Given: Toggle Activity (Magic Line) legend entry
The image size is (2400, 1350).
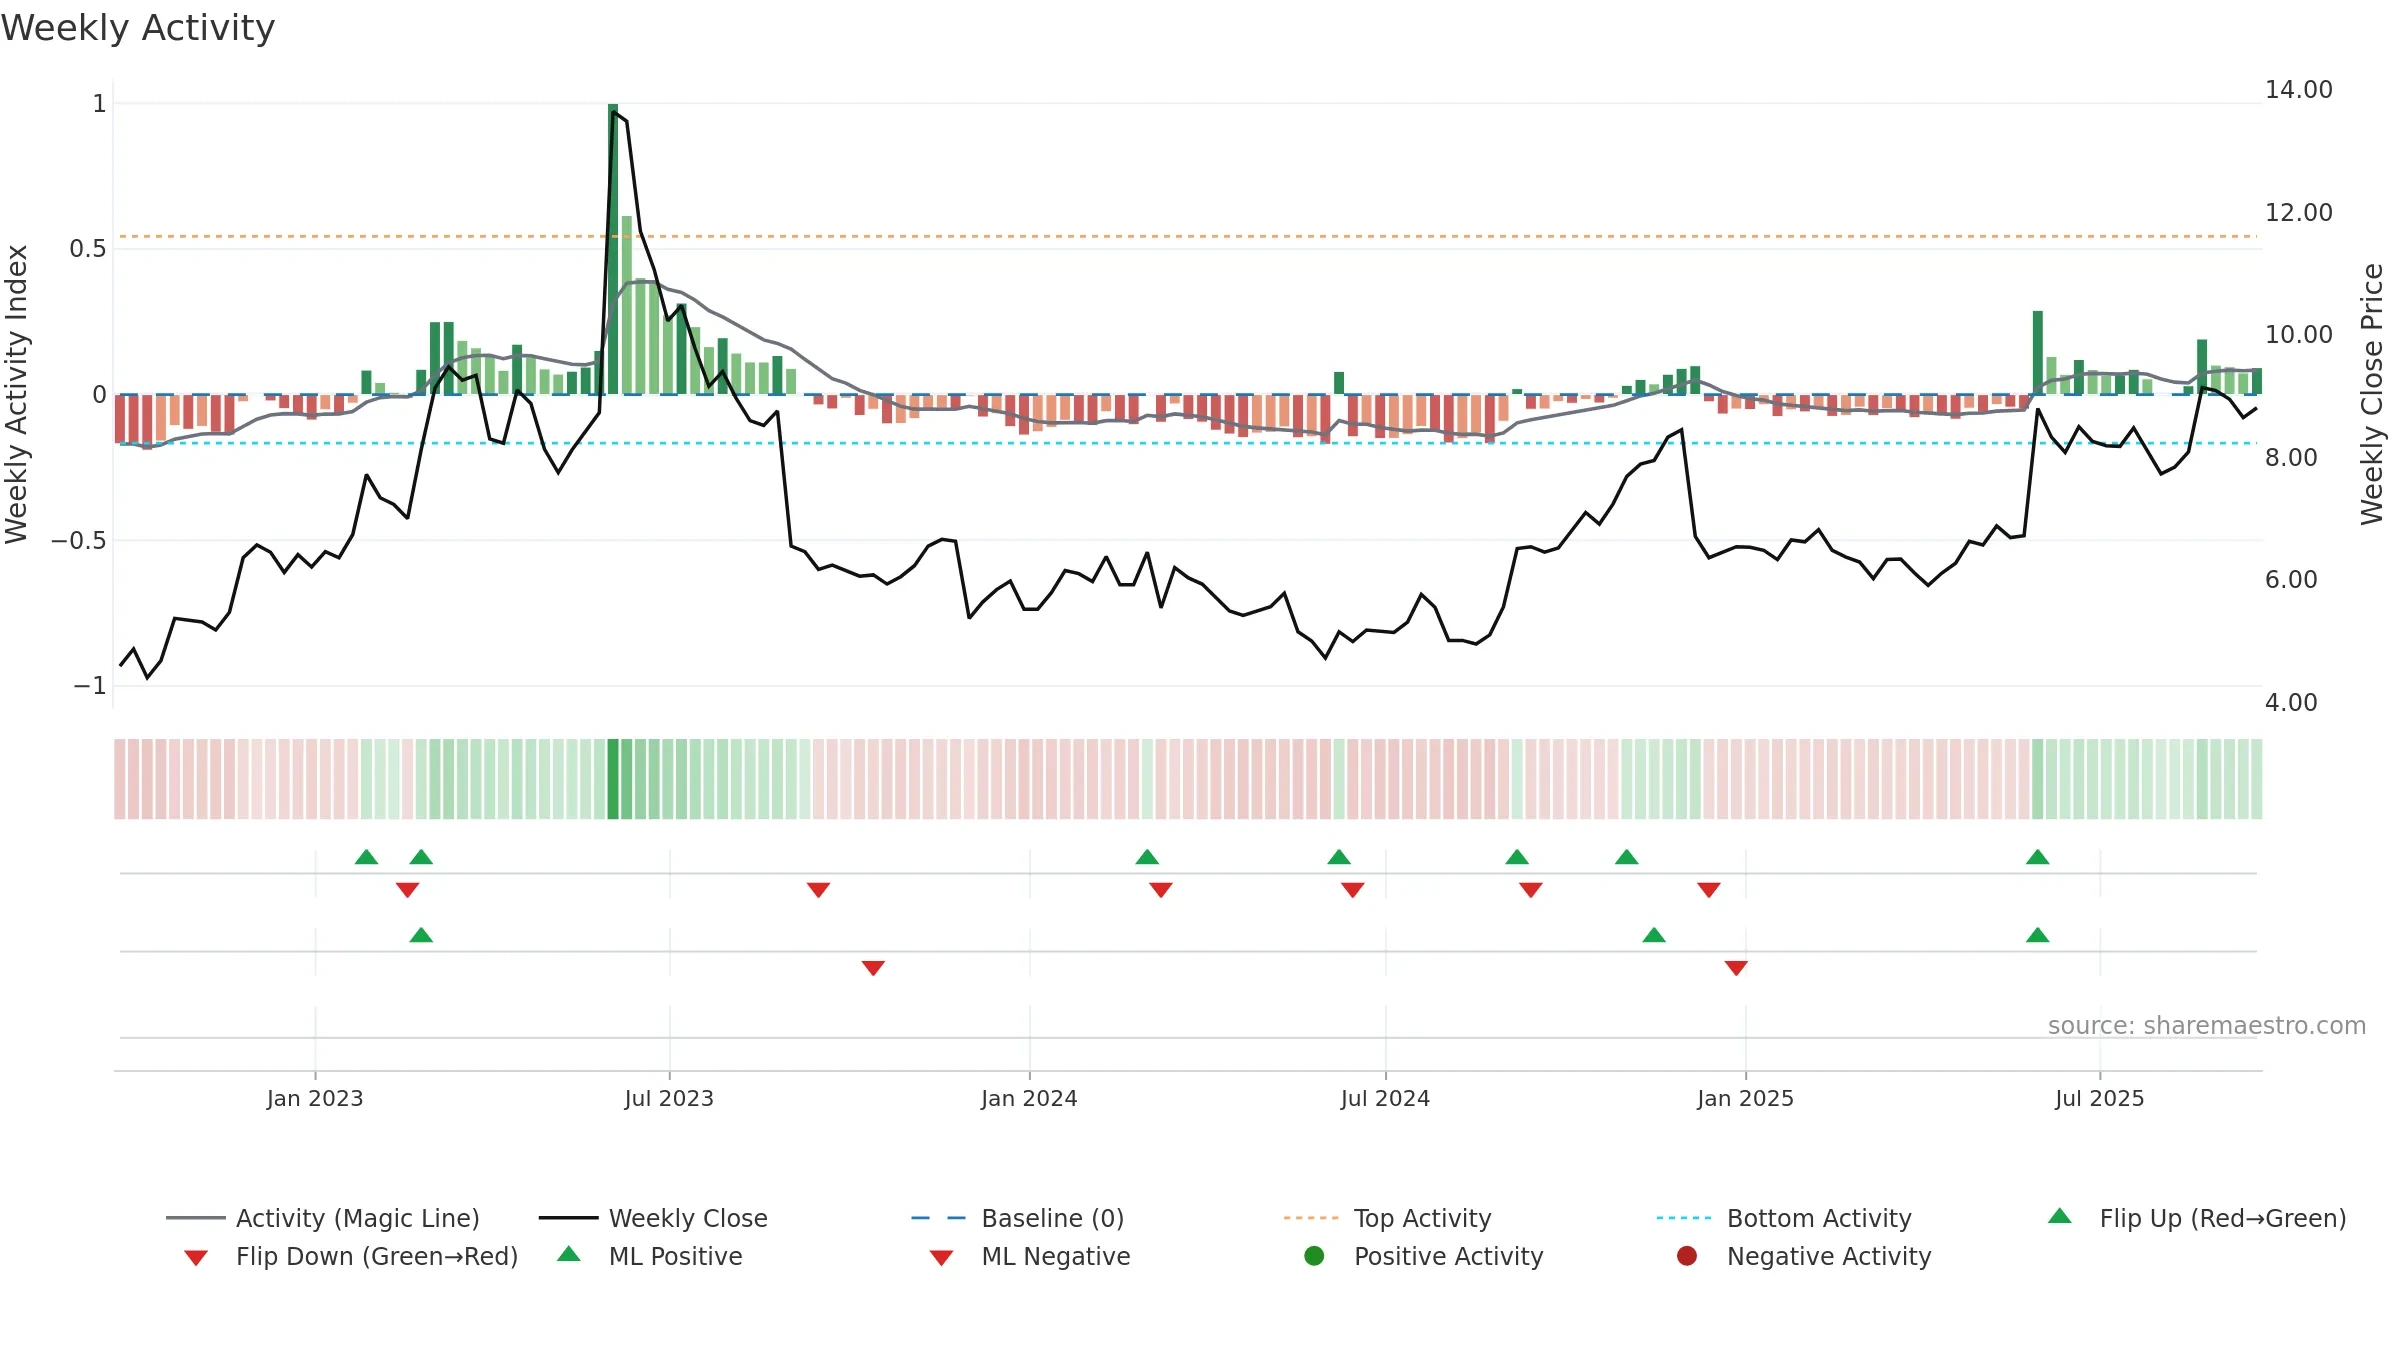Looking at the screenshot, I should [x=323, y=1218].
